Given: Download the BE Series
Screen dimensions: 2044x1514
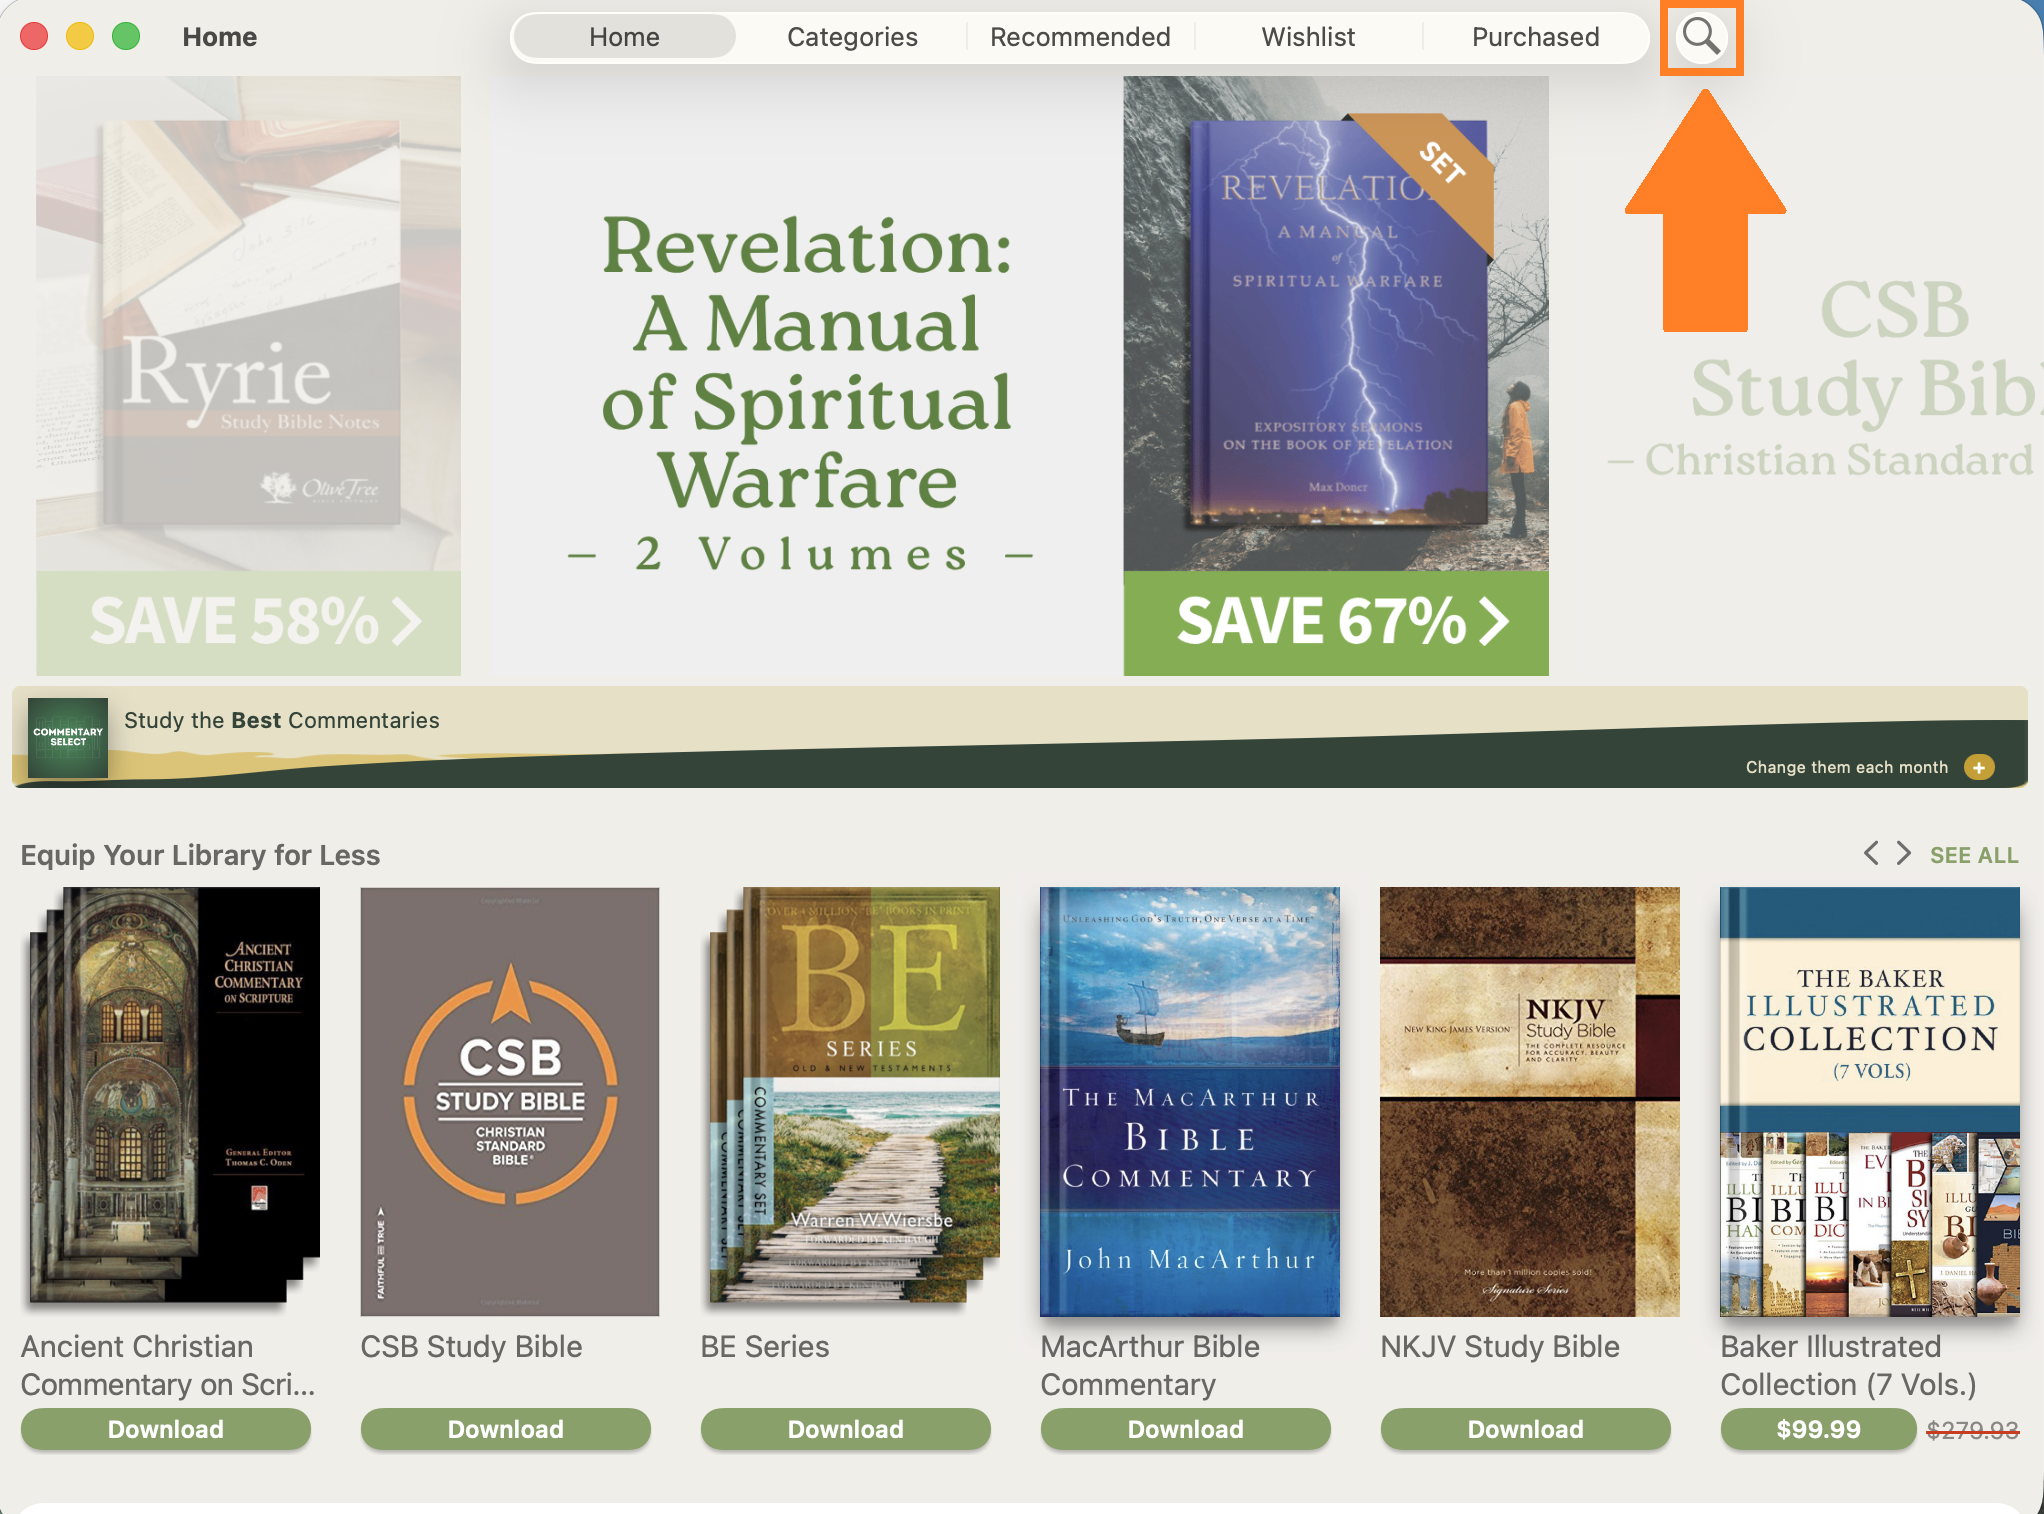Looking at the screenshot, I should pos(846,1429).
